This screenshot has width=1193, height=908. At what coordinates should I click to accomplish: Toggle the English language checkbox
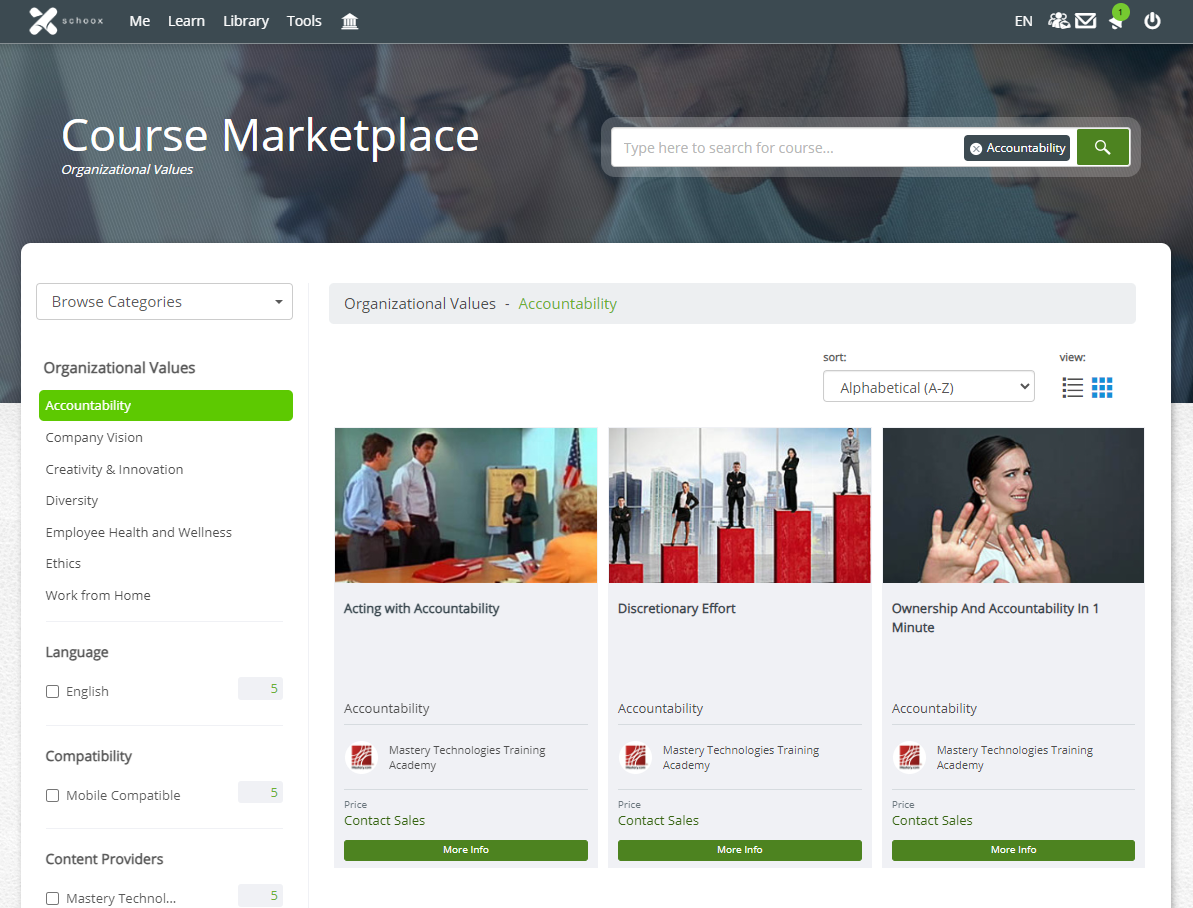pyautogui.click(x=52, y=691)
